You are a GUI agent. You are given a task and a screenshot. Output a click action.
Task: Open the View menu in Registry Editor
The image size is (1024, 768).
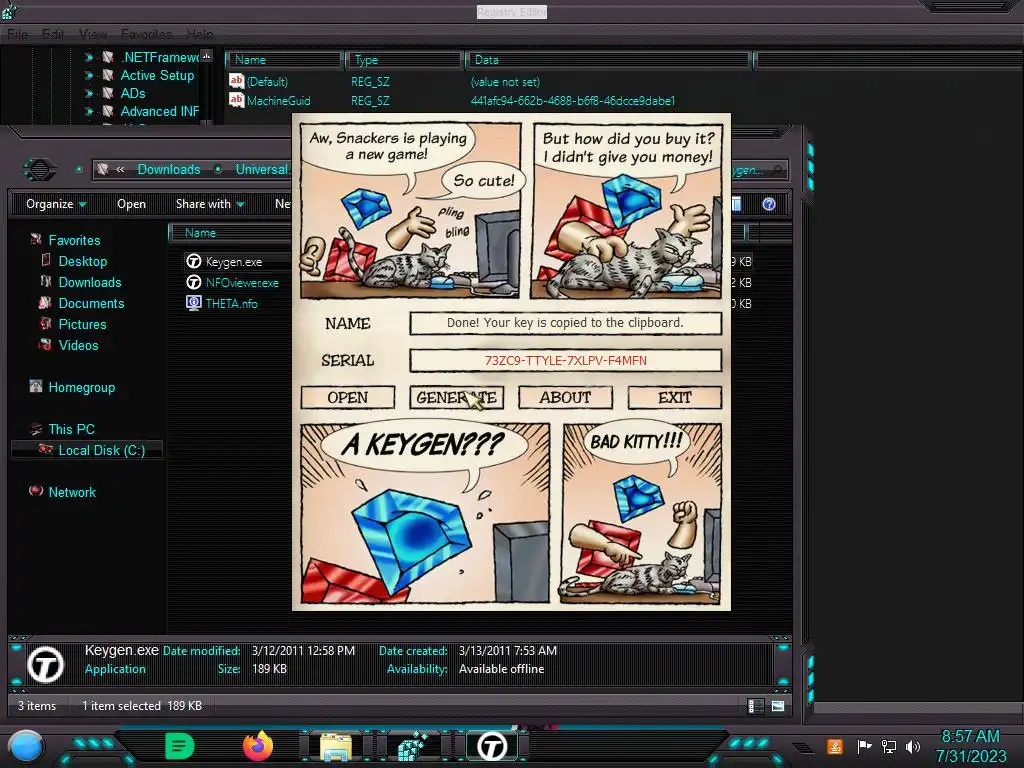[93, 34]
